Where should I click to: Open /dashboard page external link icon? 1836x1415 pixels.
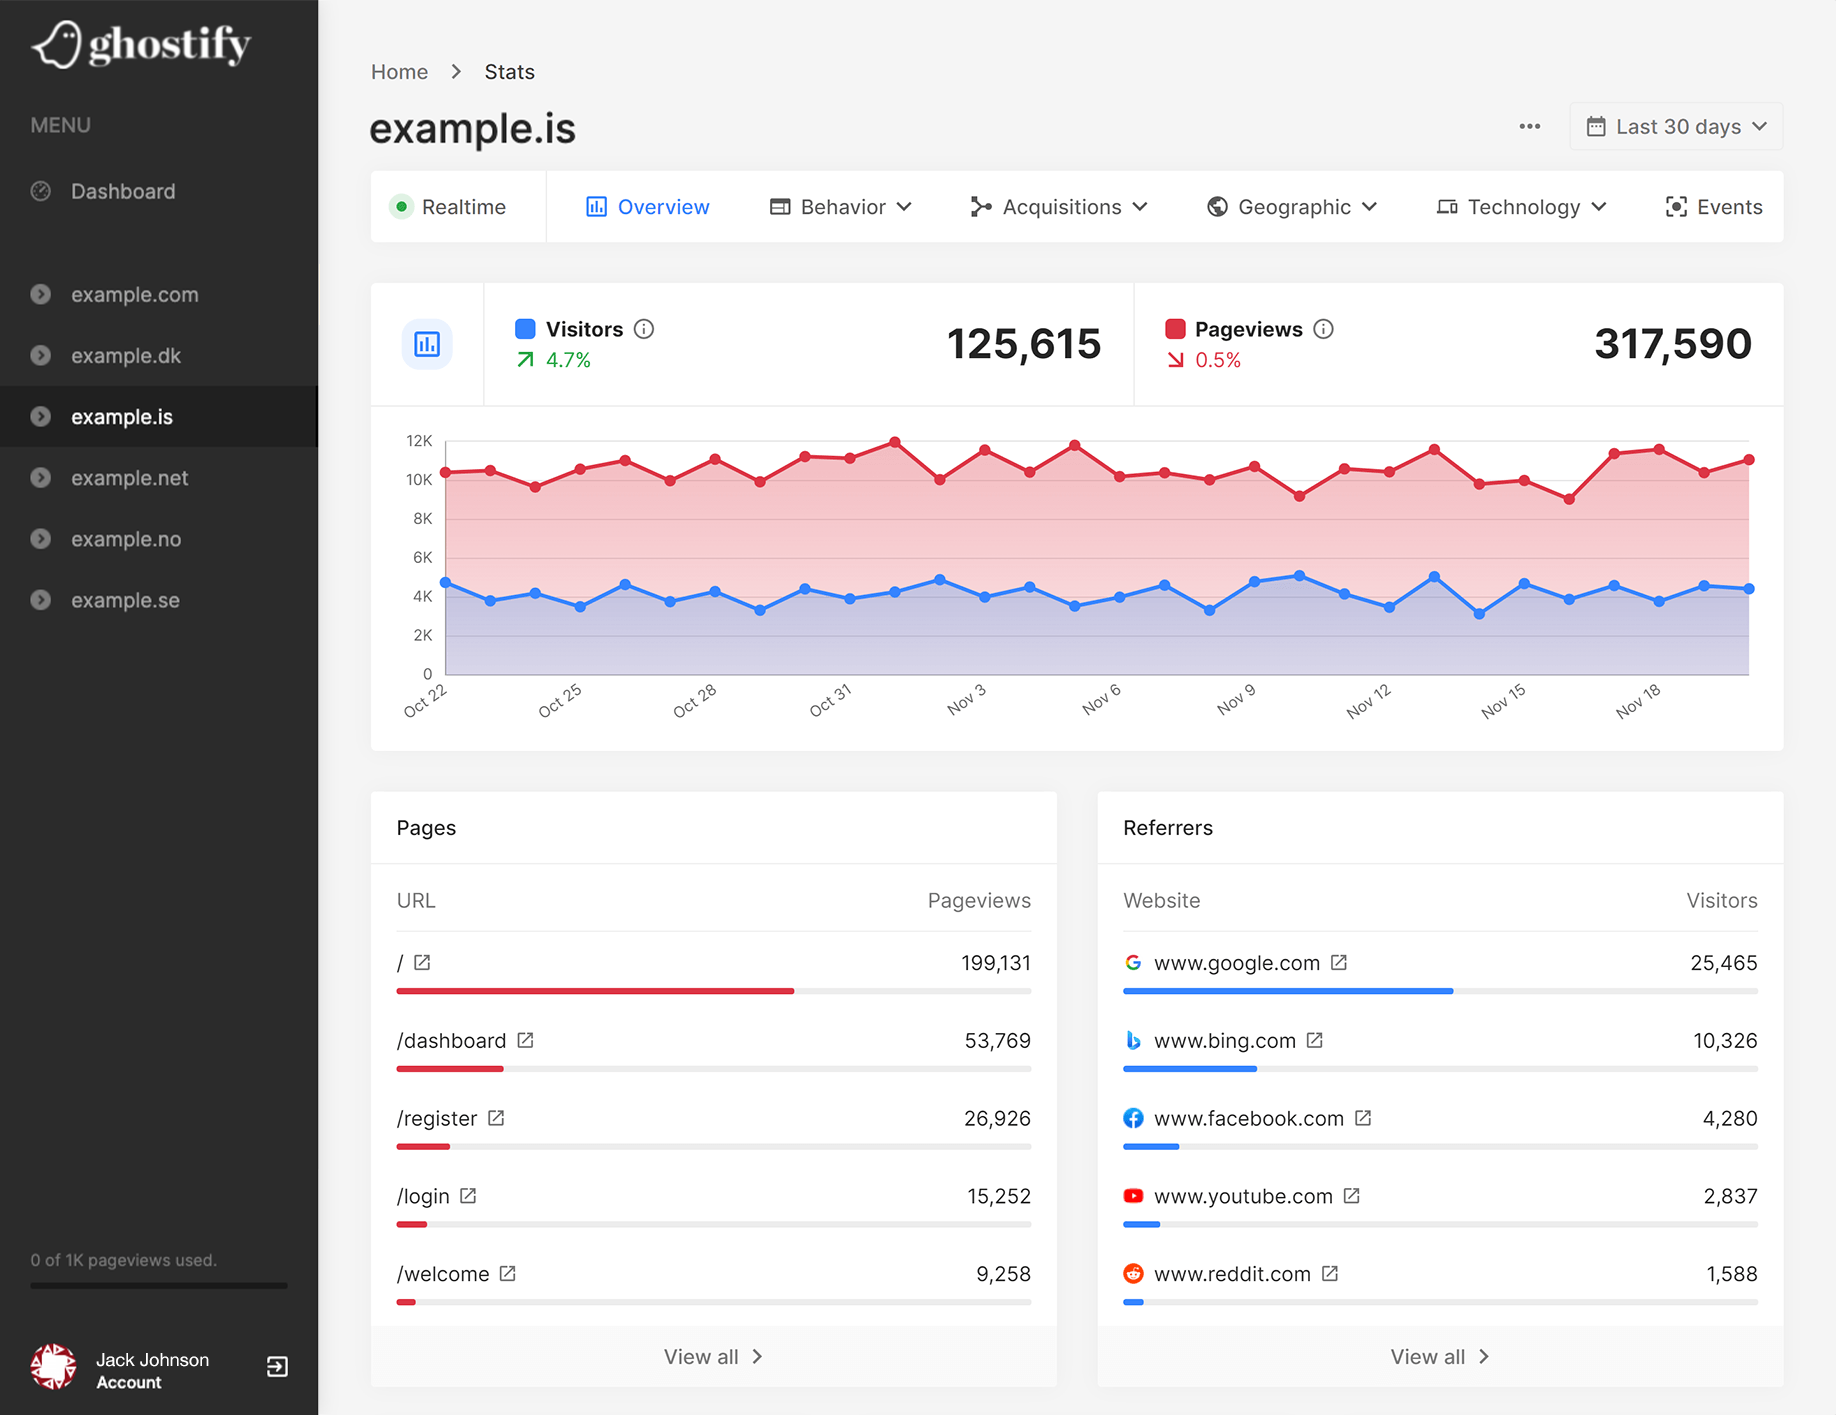point(525,1040)
